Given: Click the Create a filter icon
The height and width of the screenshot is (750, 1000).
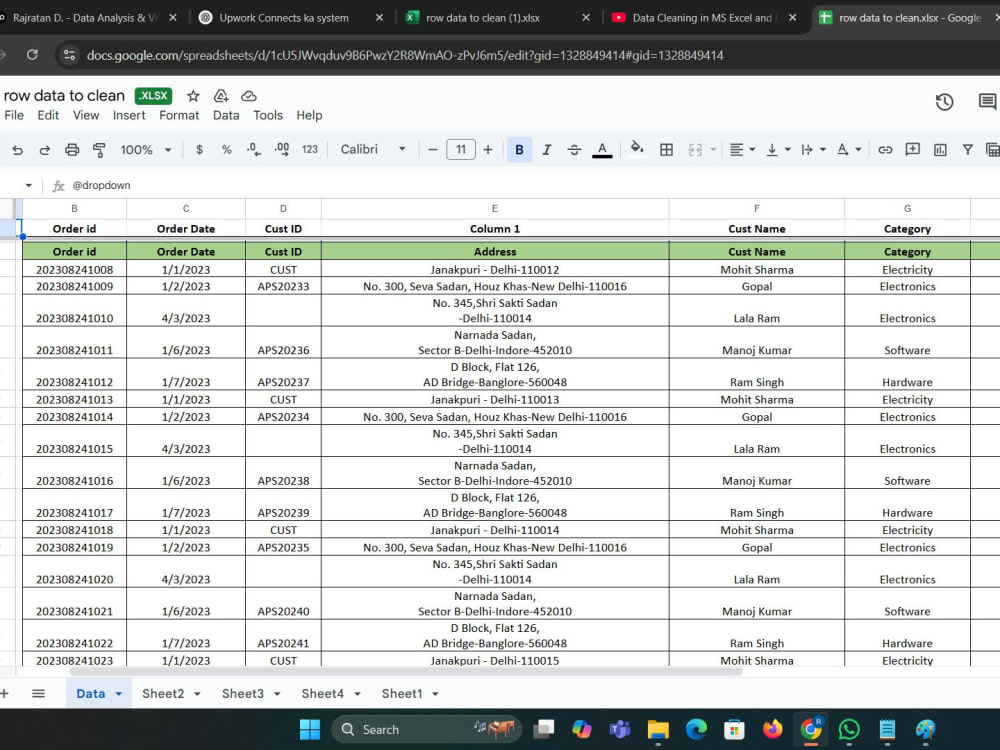Looking at the screenshot, I should click(x=967, y=150).
